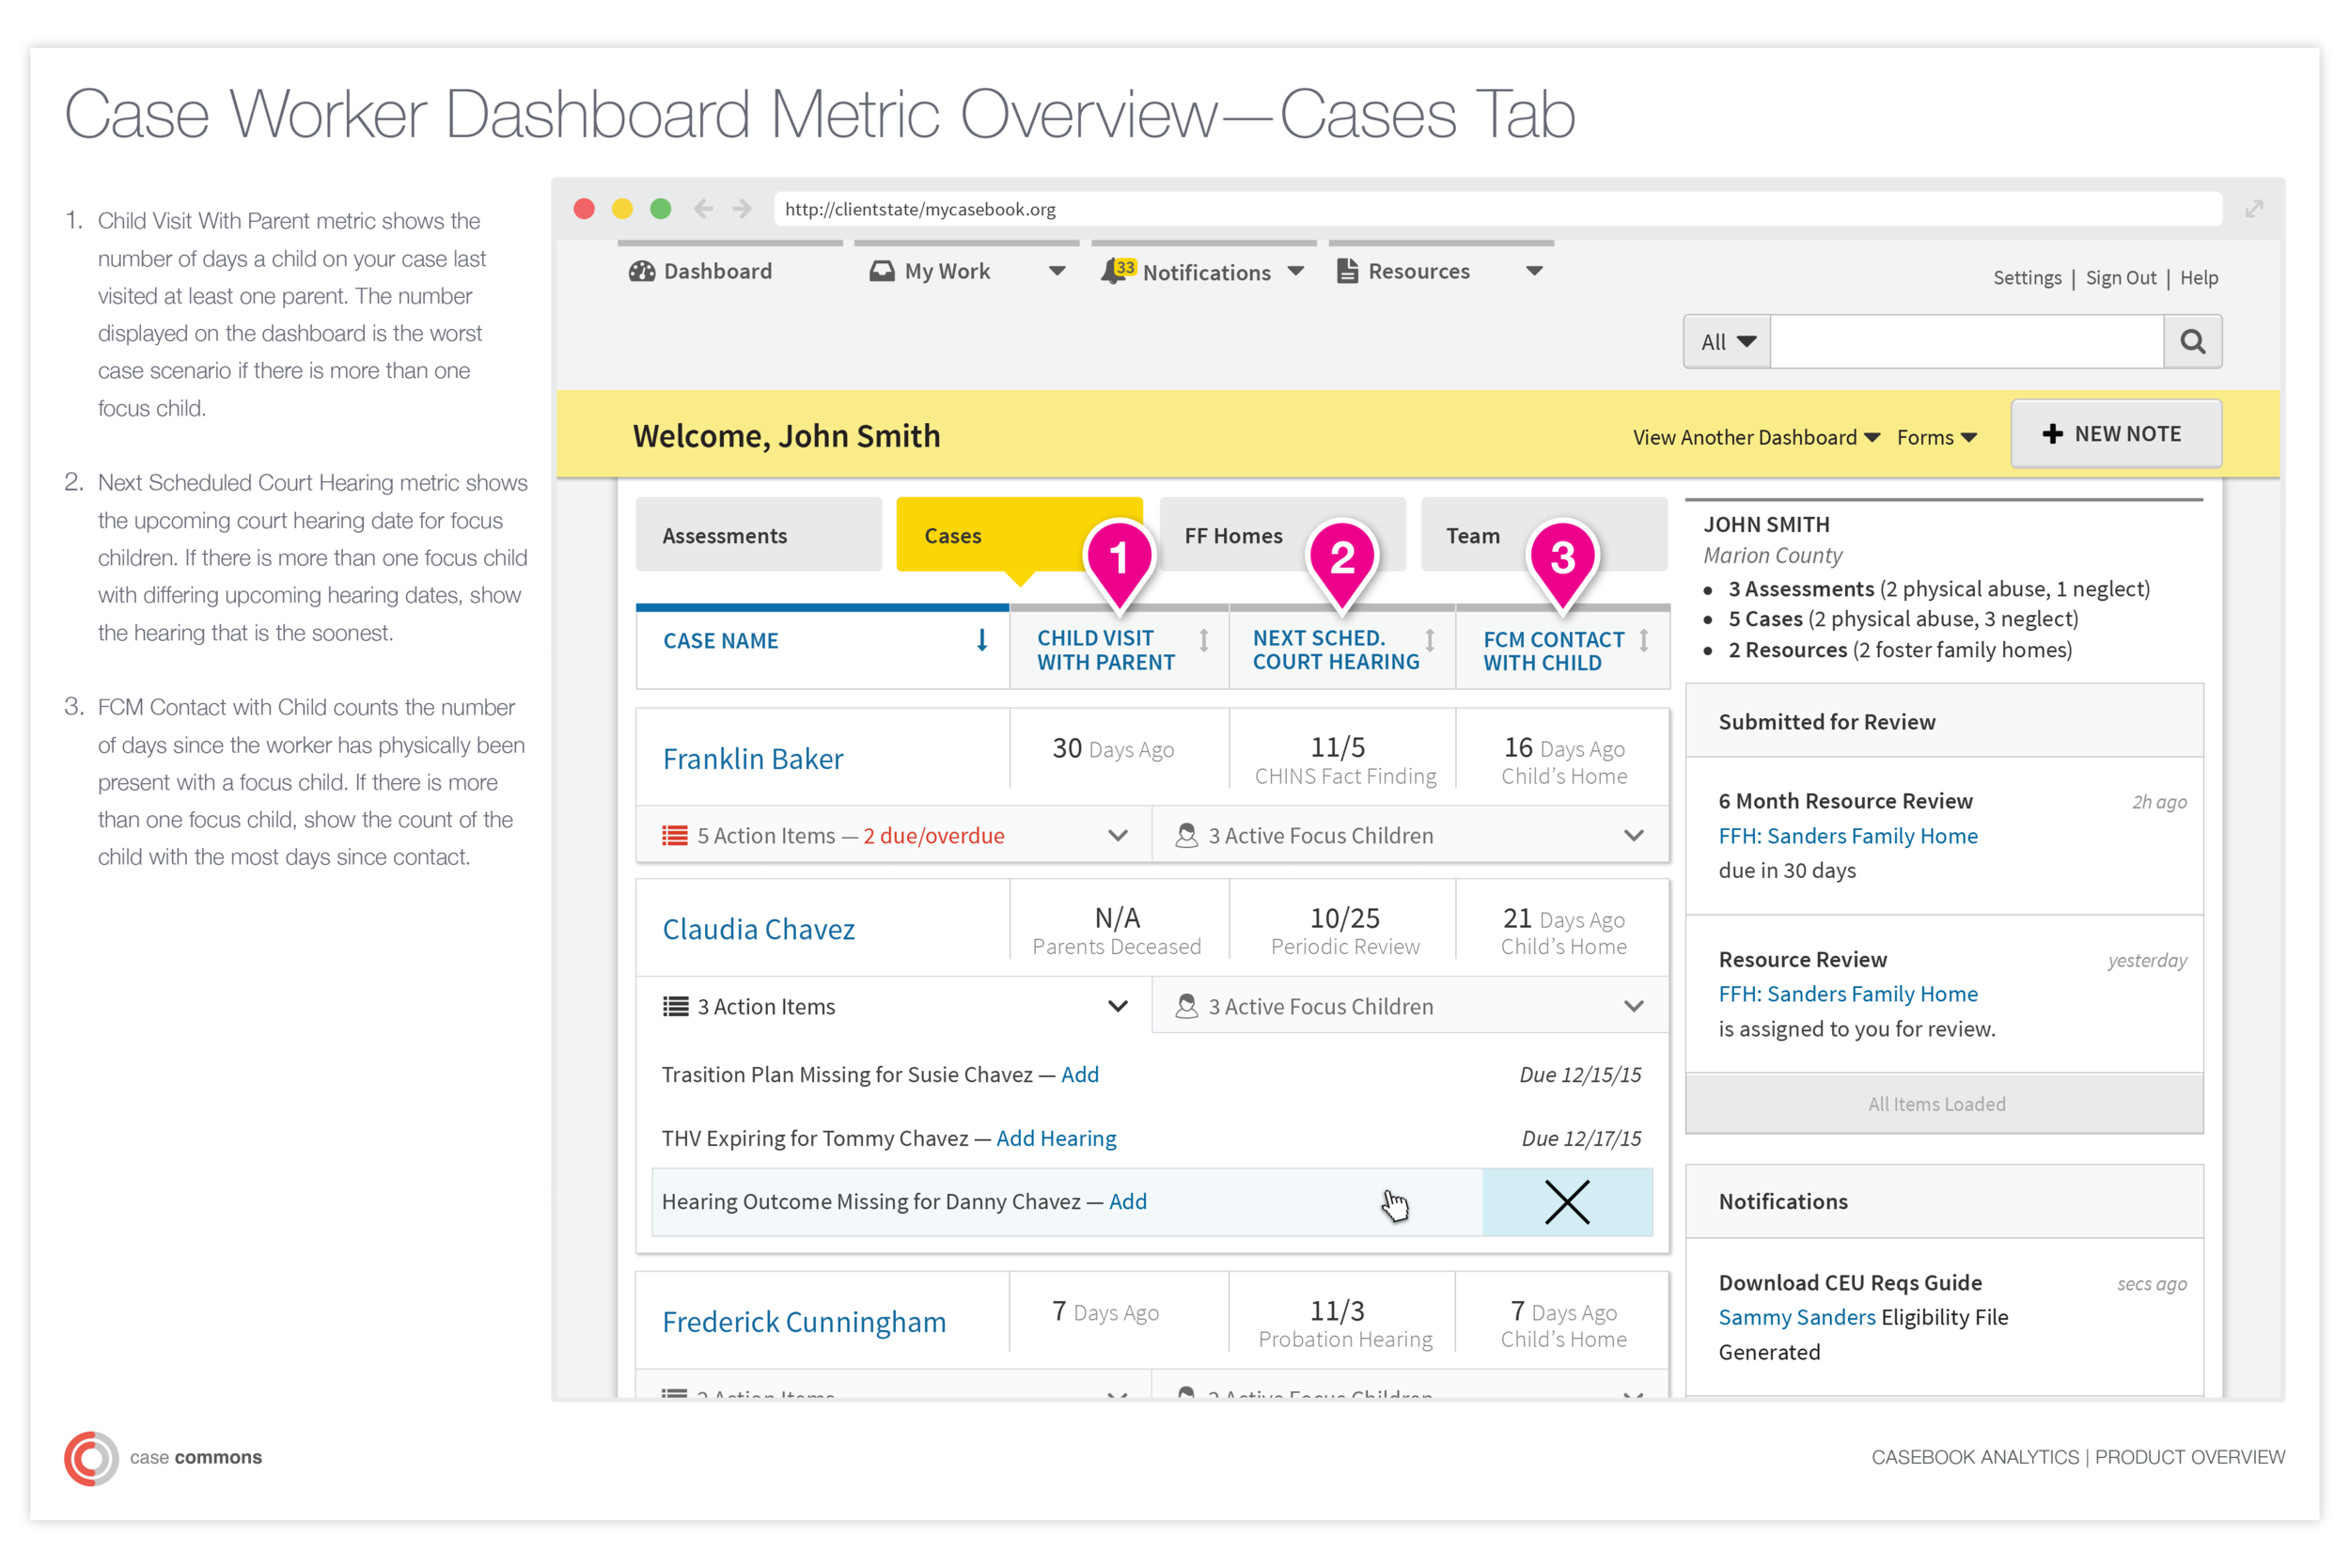The width and height of the screenshot is (2350, 1568).
Task: Sort by Case Name arrow
Action: [x=981, y=641]
